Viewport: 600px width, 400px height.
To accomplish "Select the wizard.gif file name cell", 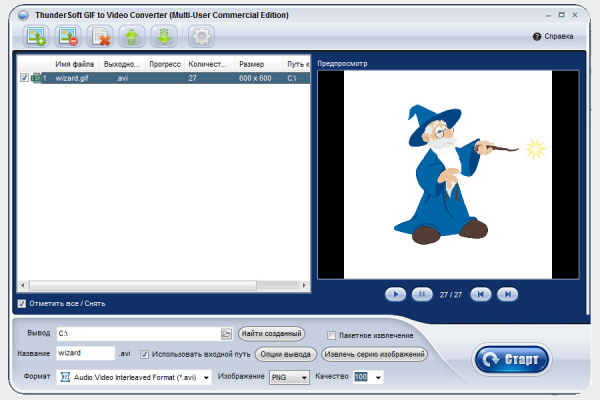I will coord(72,78).
